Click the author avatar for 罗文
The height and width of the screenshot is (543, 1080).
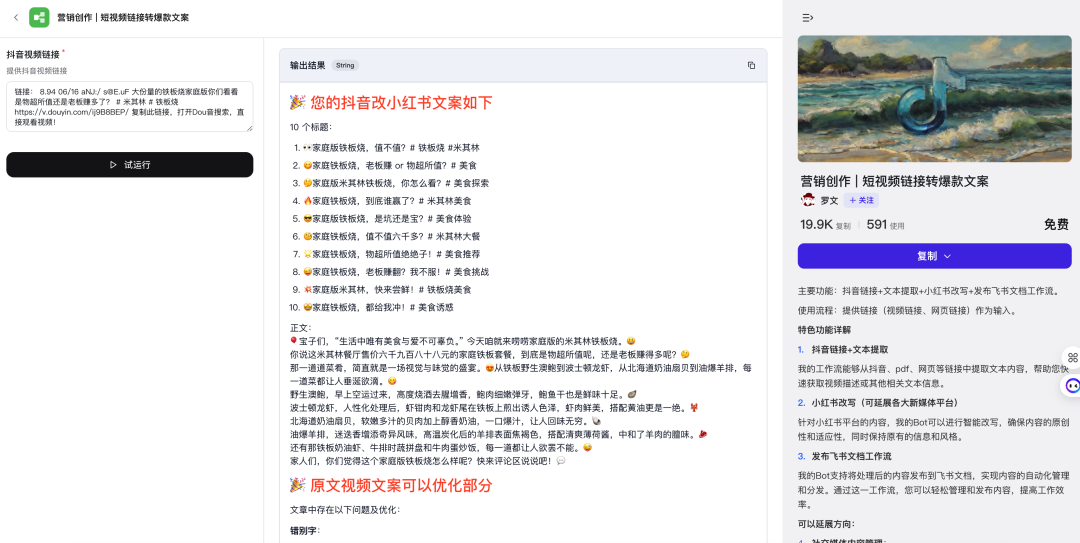(x=808, y=201)
